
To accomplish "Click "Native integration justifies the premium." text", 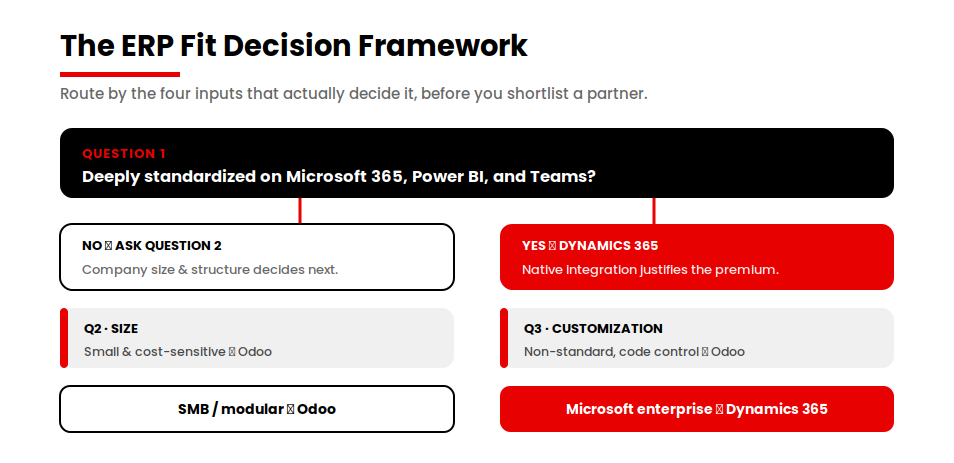I will (x=650, y=270).
